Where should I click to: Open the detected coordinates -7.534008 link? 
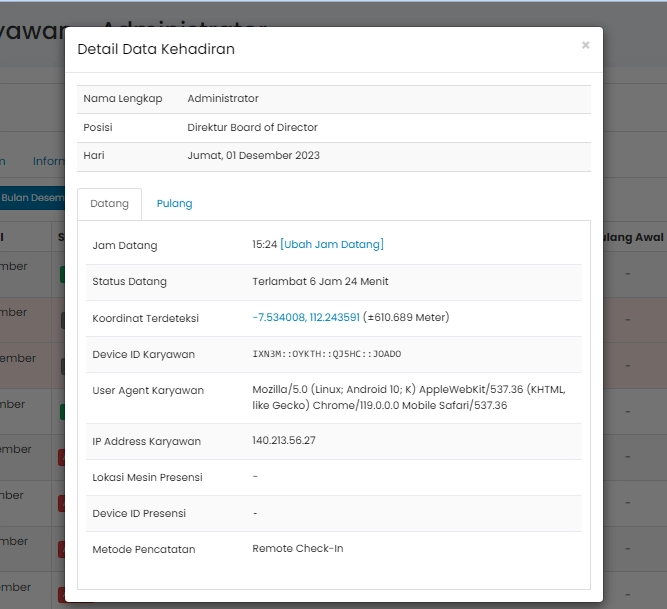306,317
